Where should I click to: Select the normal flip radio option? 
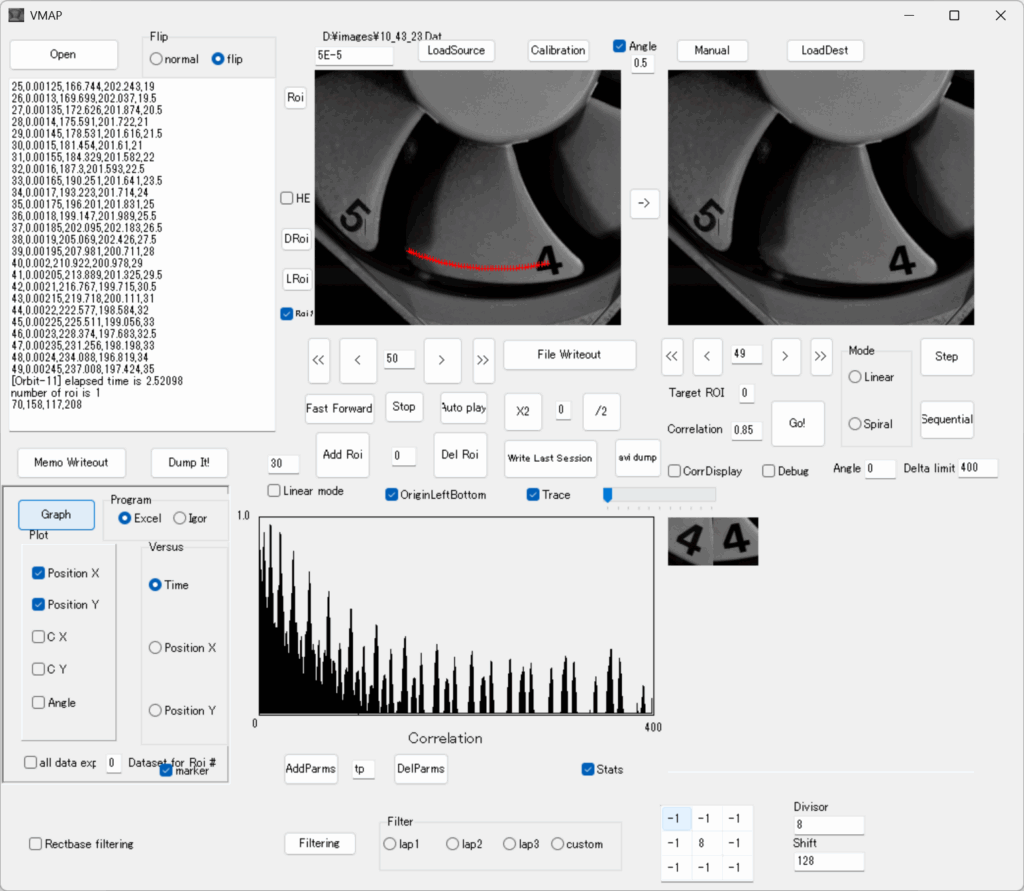[157, 59]
